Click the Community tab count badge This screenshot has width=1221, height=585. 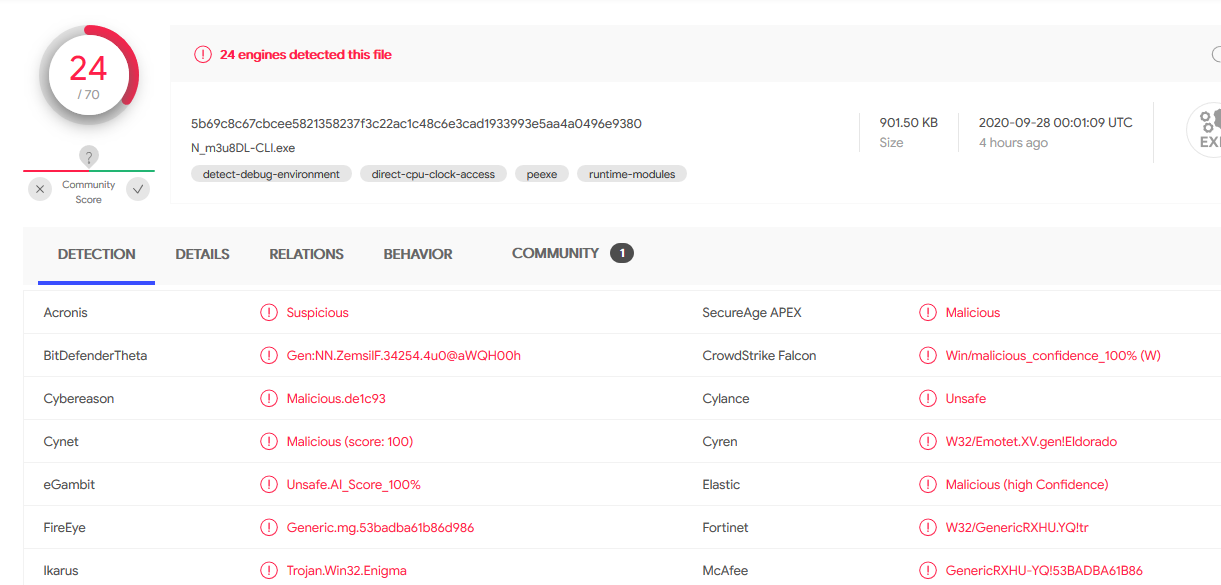pos(622,253)
